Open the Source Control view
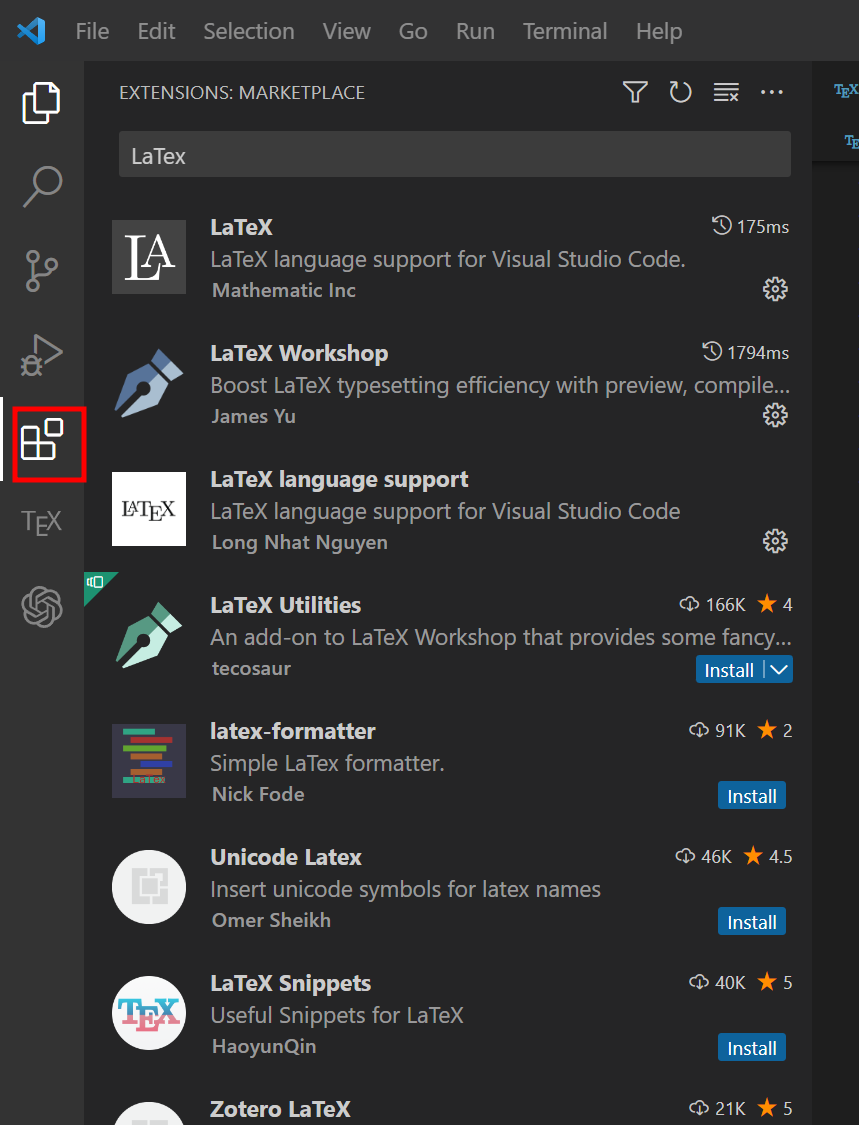This screenshot has width=859, height=1125. (x=42, y=270)
